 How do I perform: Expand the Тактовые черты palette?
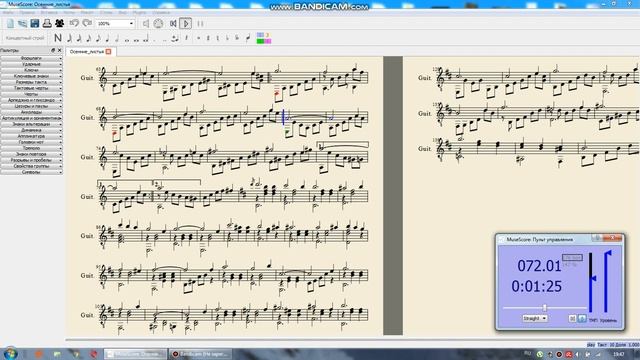tap(31, 88)
